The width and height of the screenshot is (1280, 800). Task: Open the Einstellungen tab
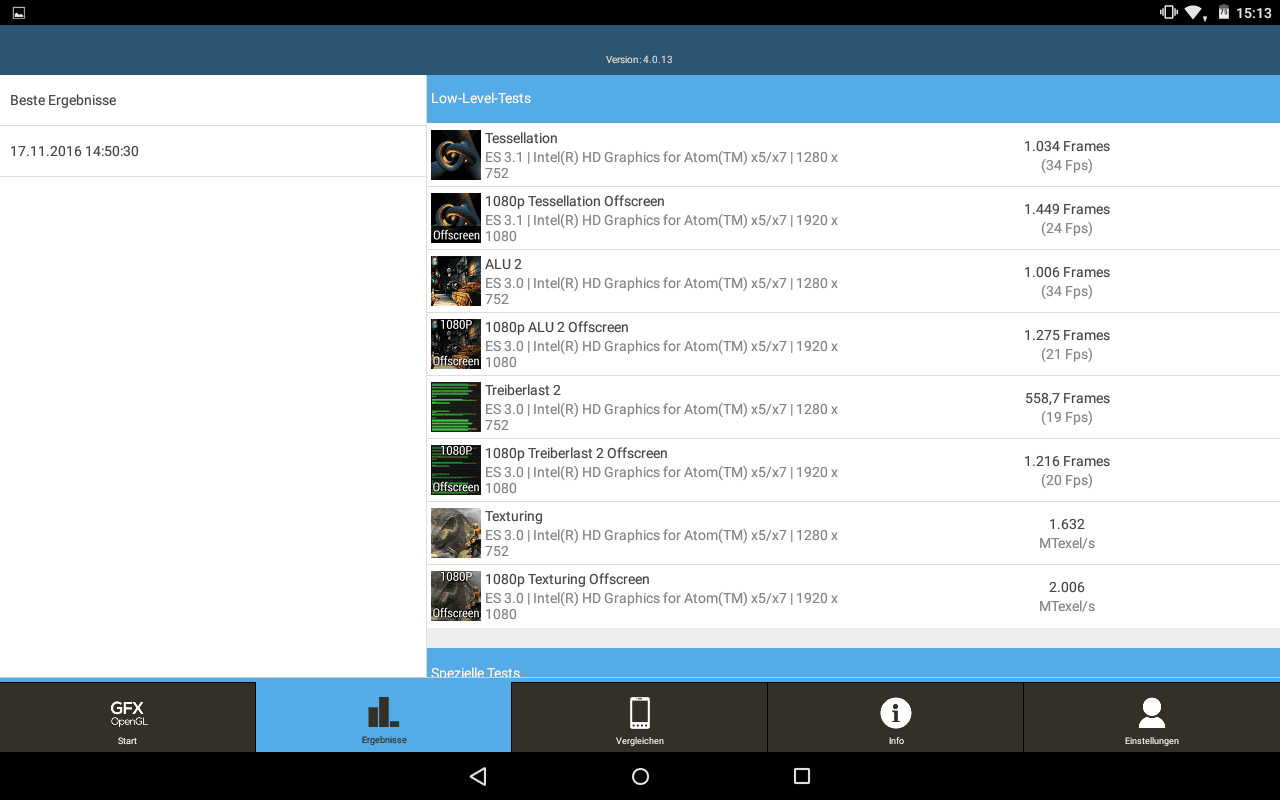(1152, 717)
